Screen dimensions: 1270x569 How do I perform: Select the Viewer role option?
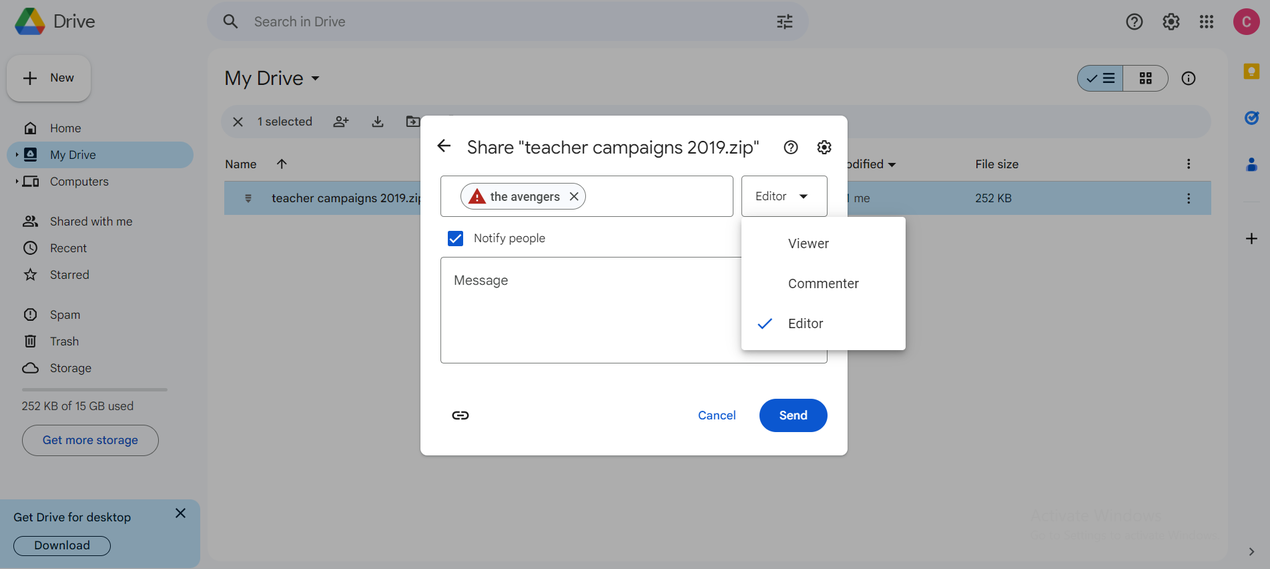coord(823,244)
